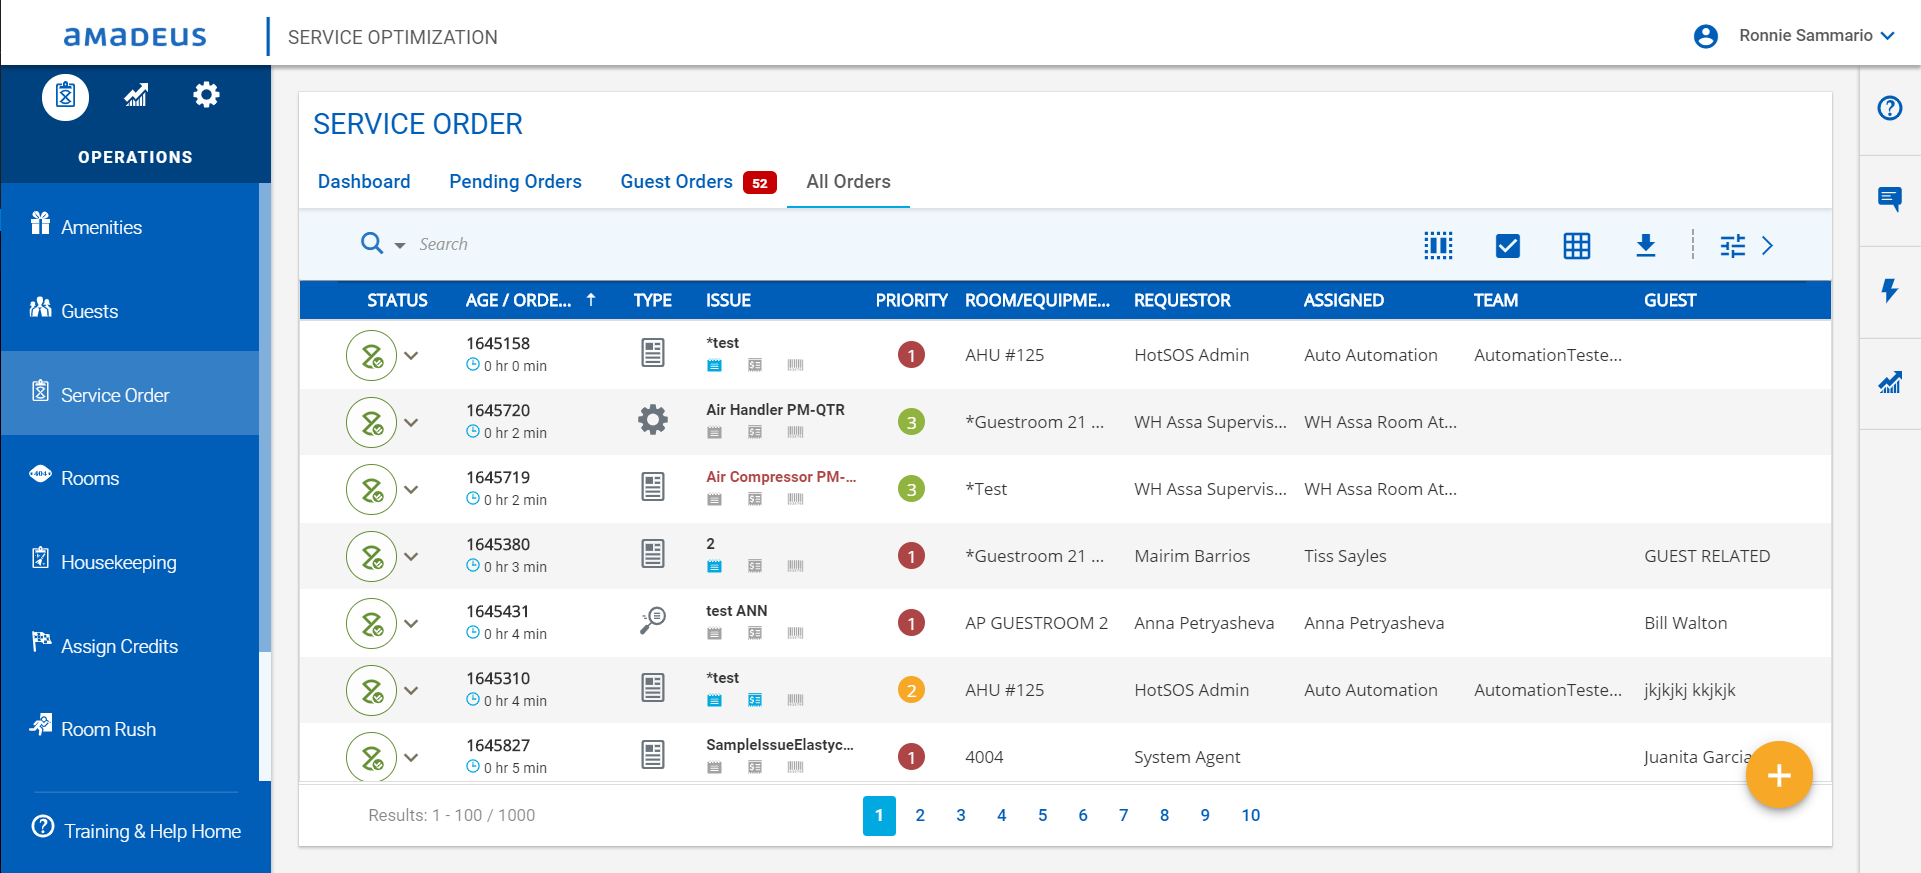Click the gear type icon for order 1645720
Screen dimensions: 1921x873
coord(653,420)
